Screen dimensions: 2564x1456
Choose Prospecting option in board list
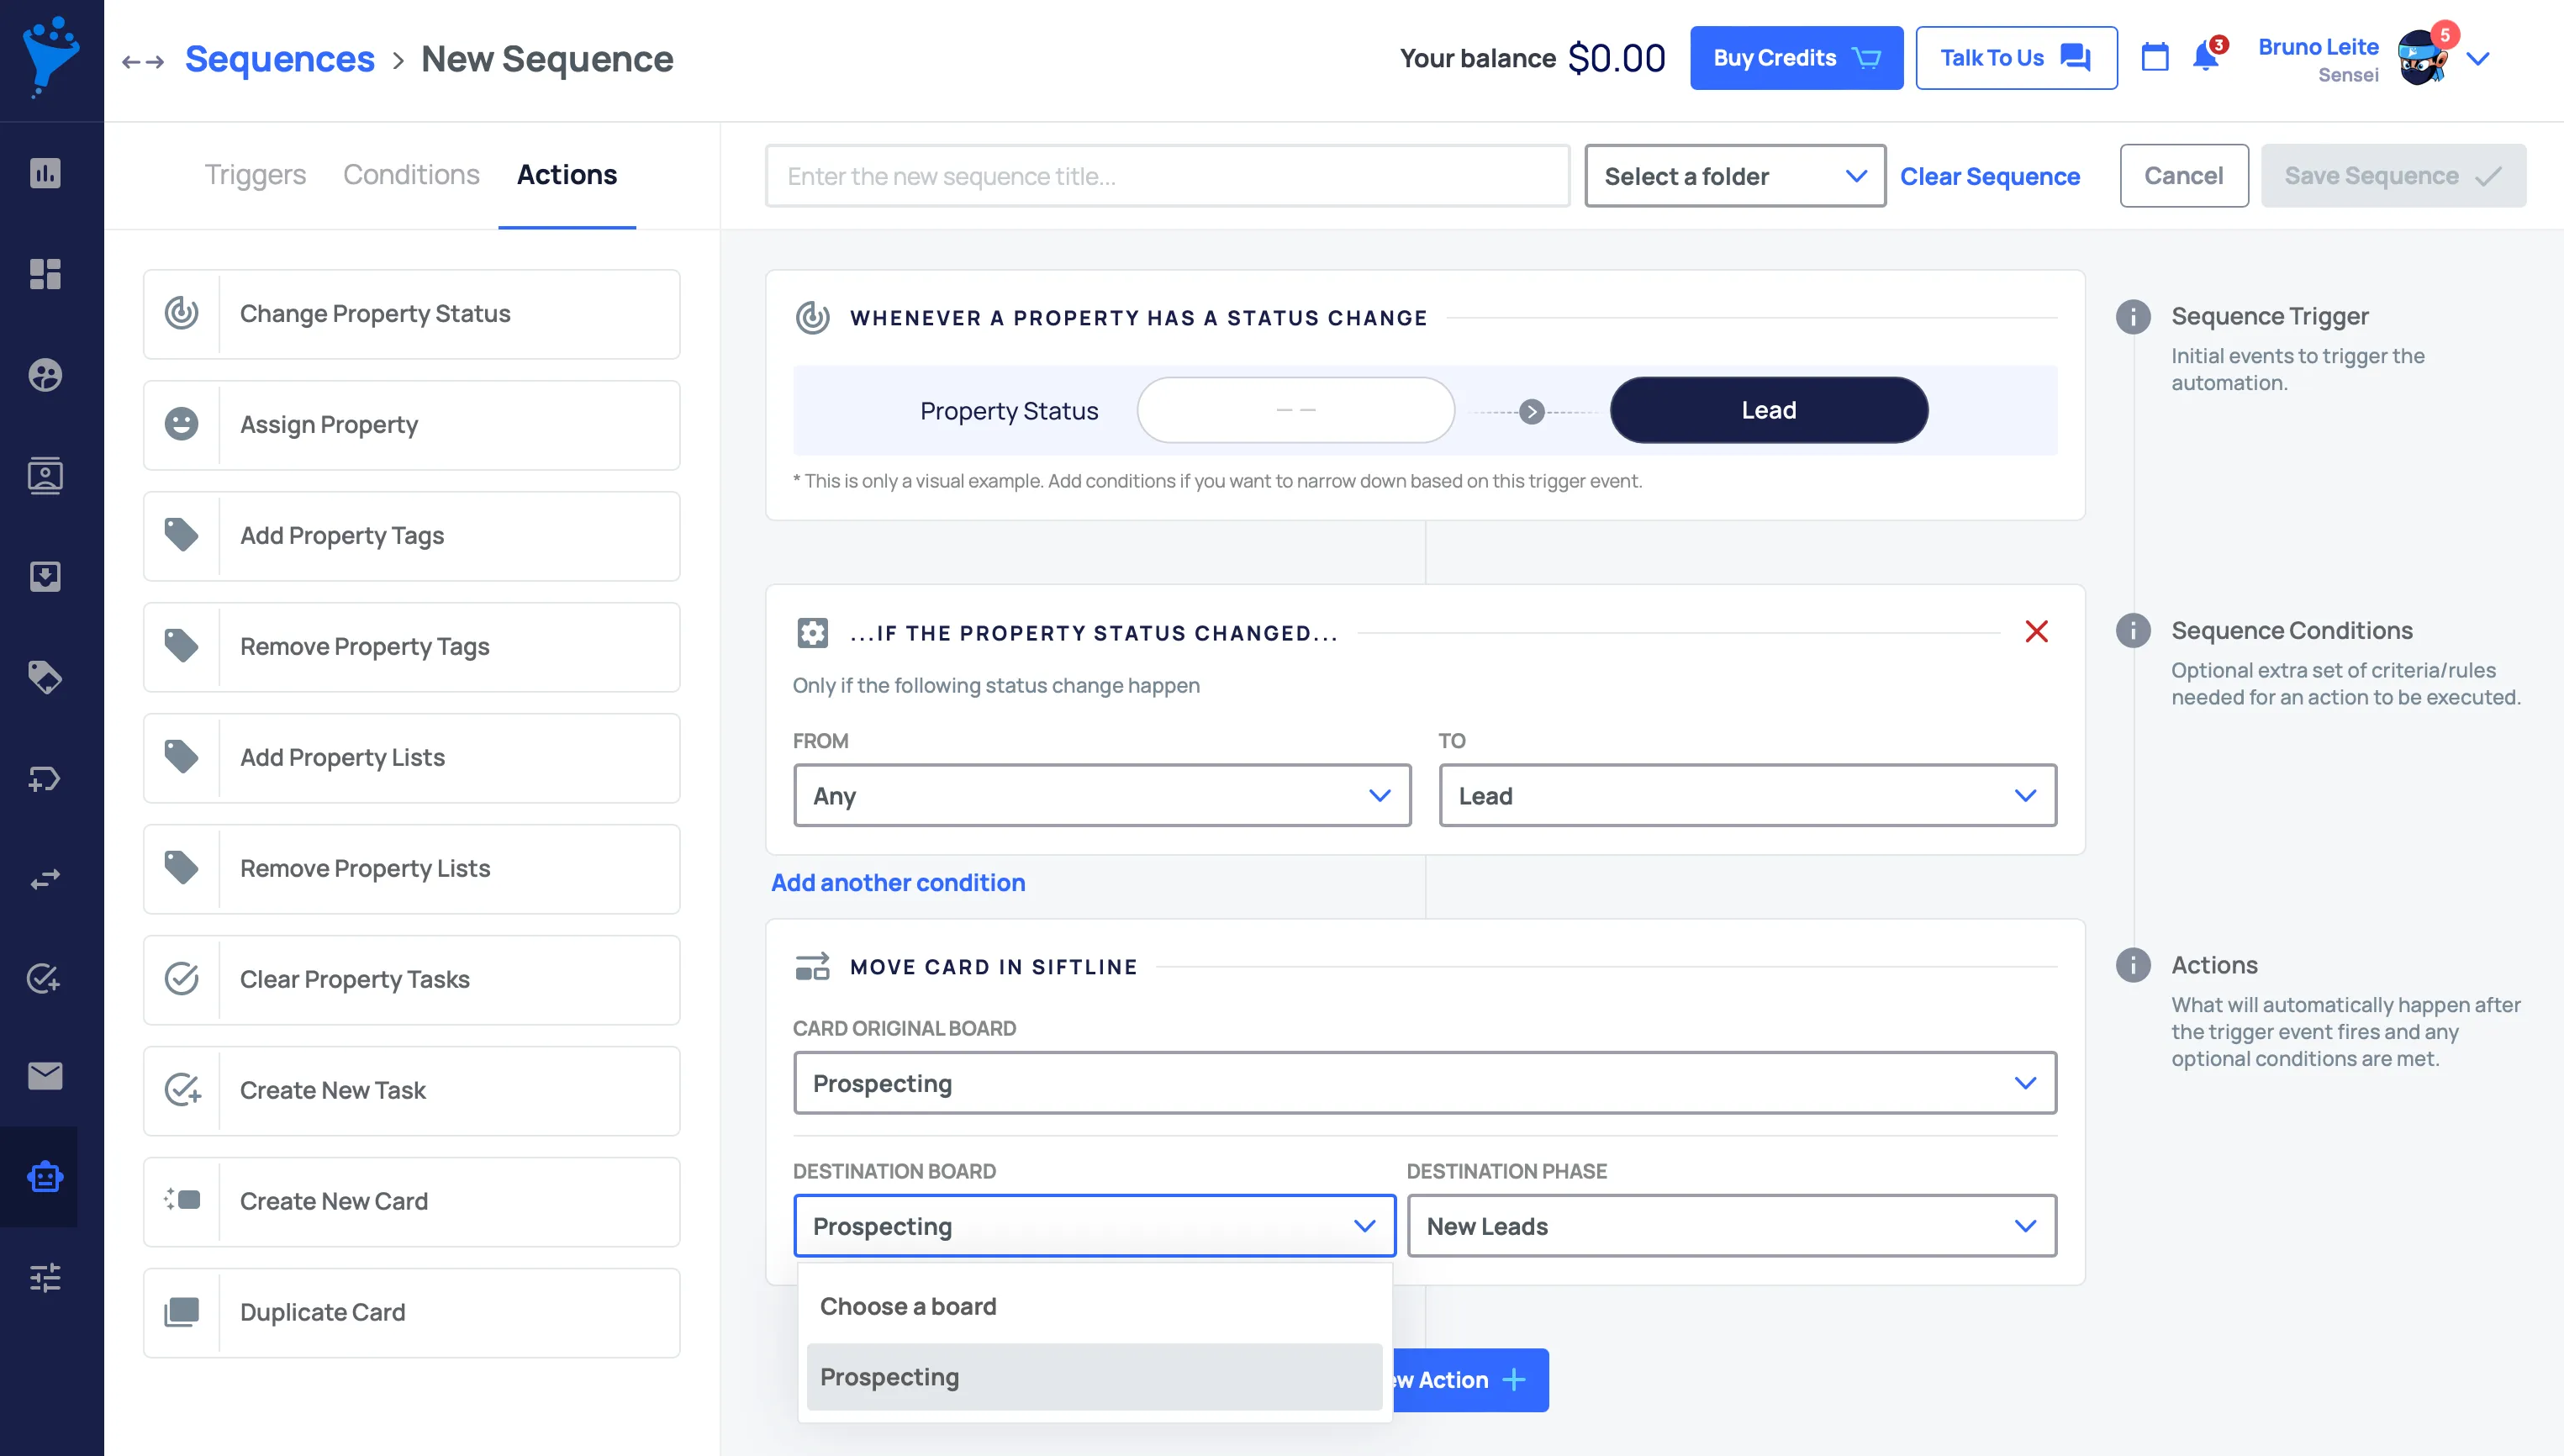tap(1093, 1377)
